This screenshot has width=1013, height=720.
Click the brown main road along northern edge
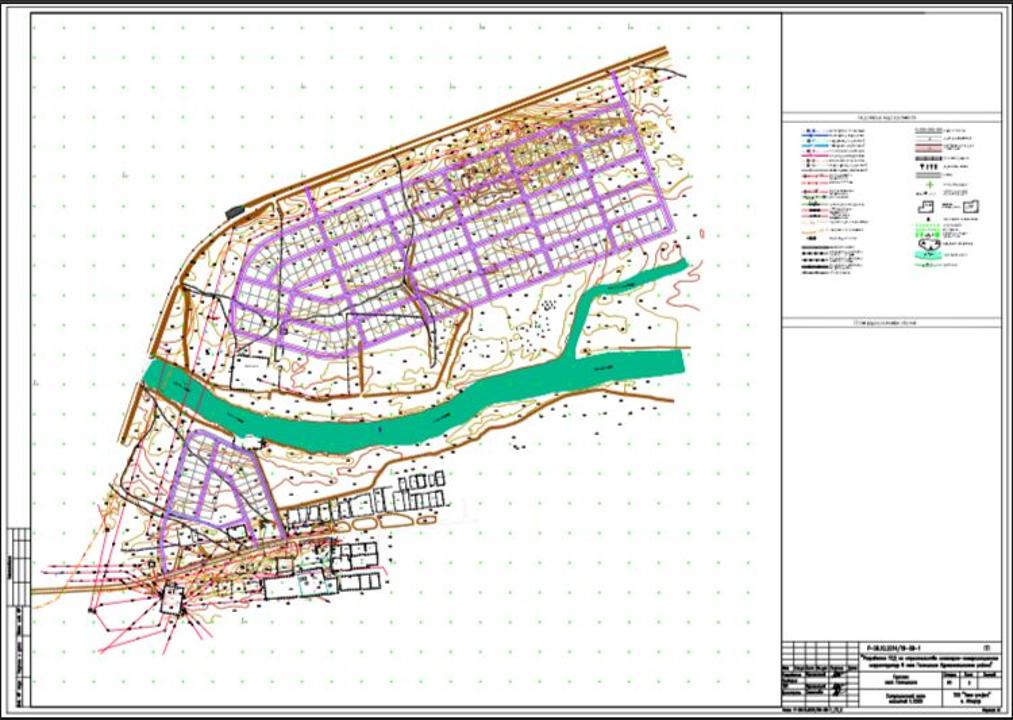click(x=450, y=130)
